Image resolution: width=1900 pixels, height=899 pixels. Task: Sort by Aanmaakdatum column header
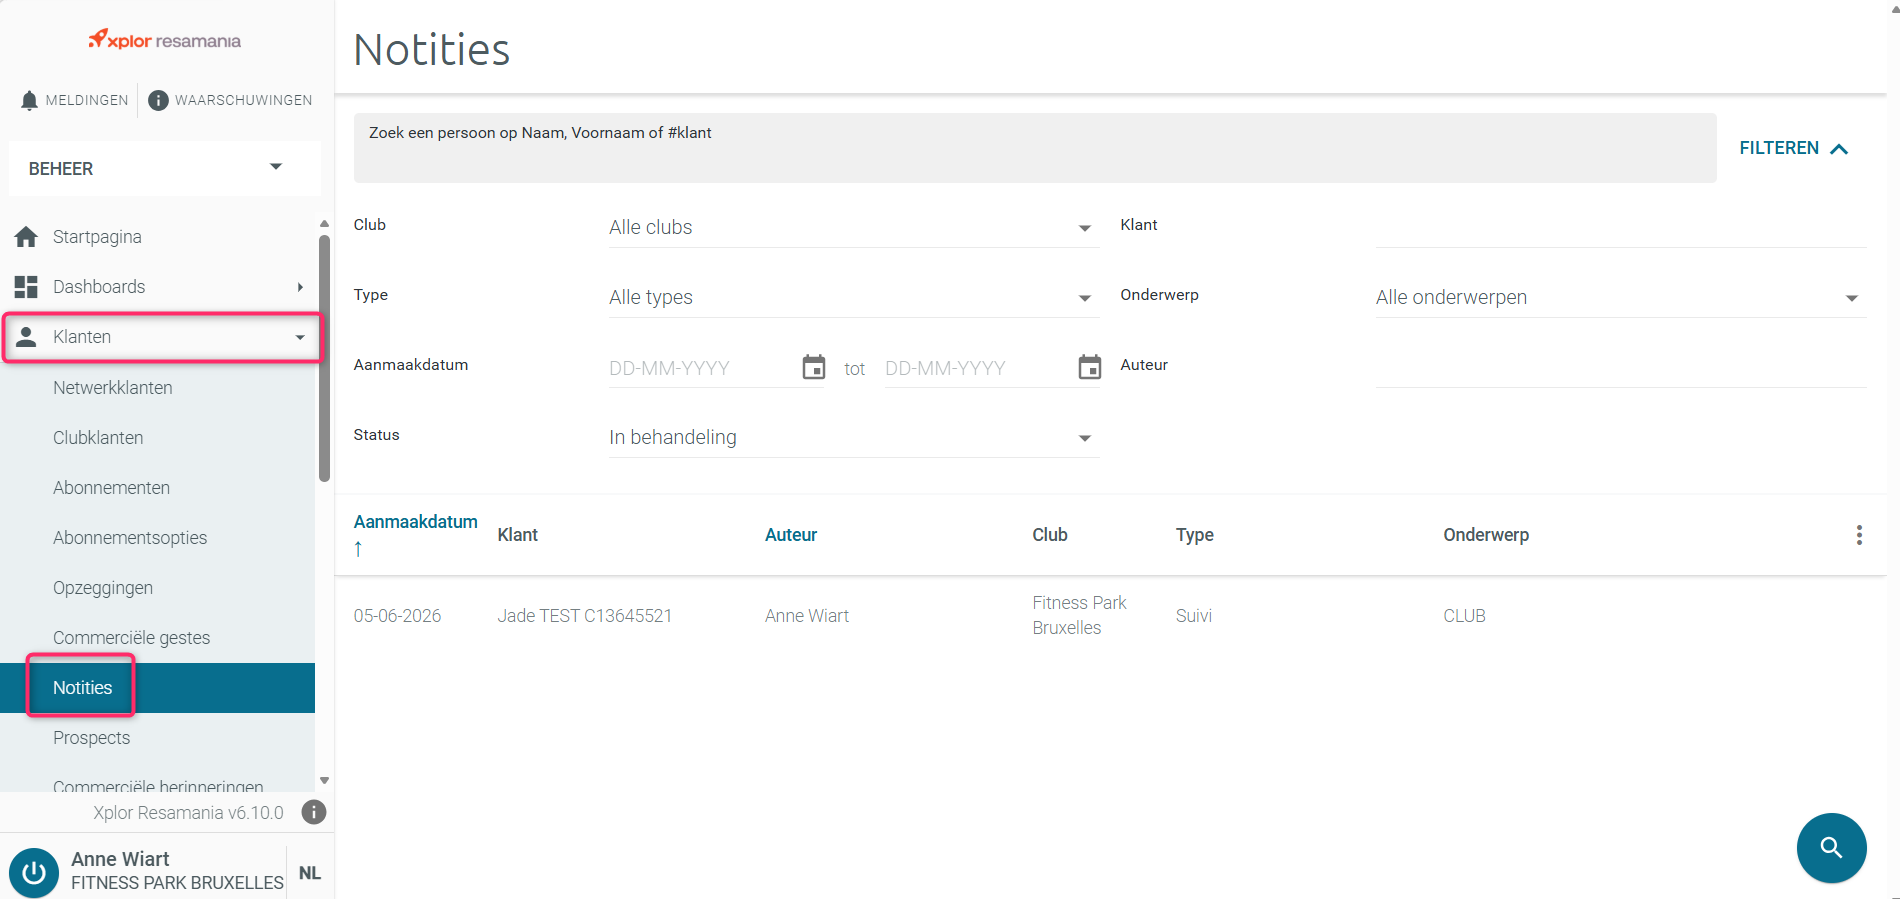coord(415,522)
